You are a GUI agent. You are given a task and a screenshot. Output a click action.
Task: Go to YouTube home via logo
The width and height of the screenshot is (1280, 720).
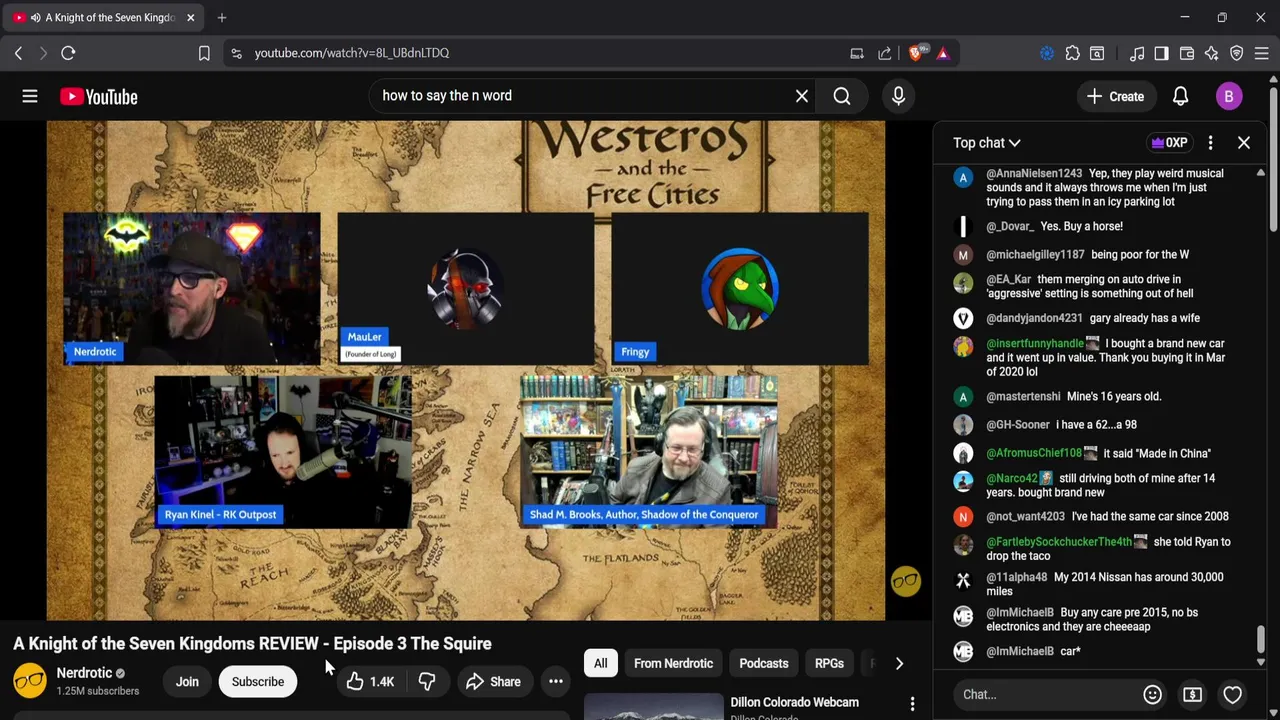click(x=98, y=97)
